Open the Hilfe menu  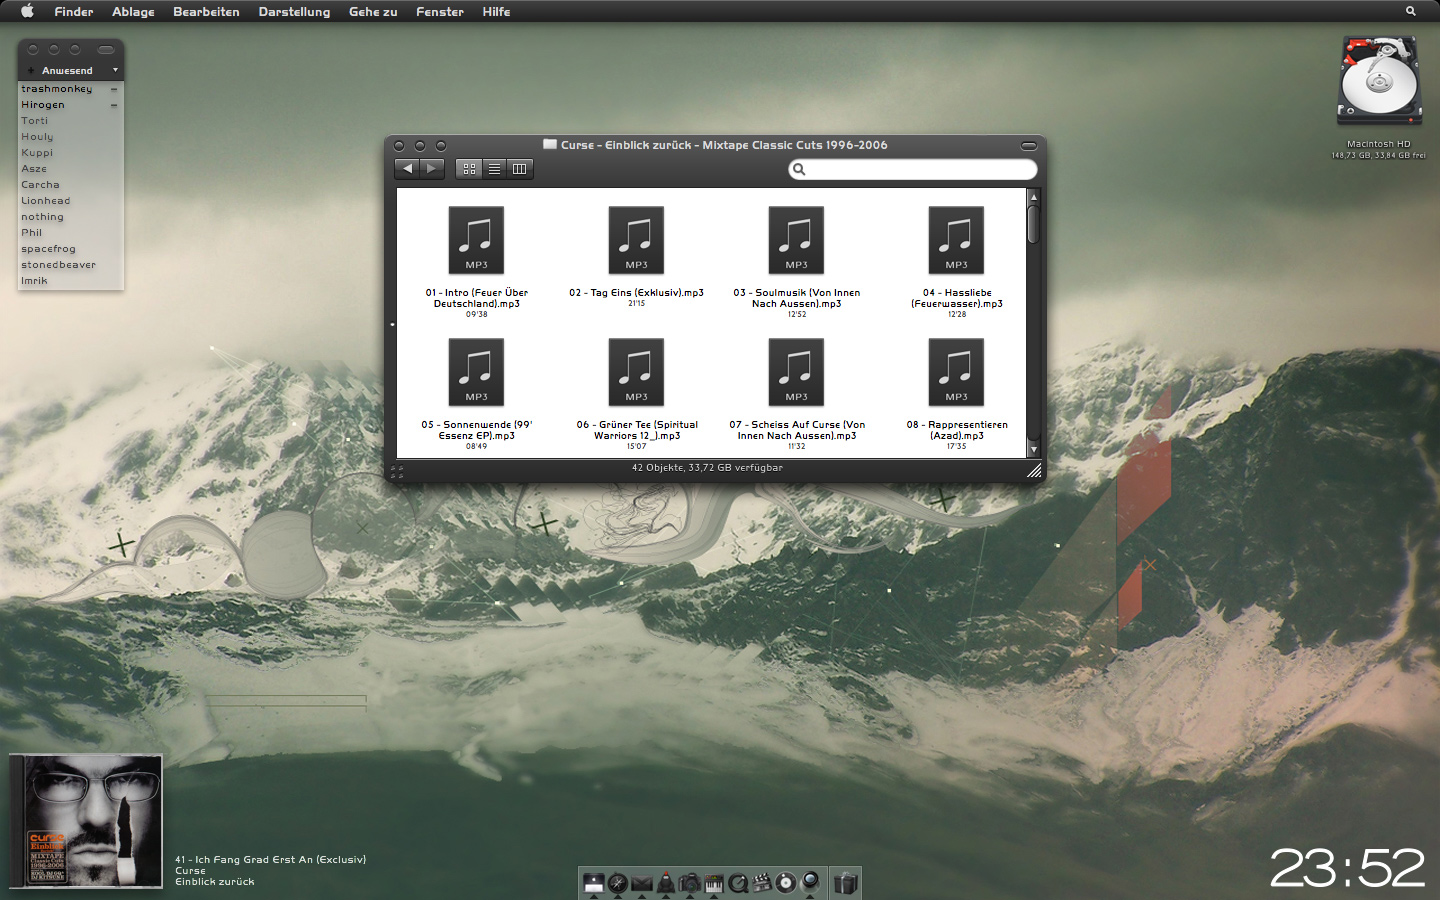pos(496,12)
